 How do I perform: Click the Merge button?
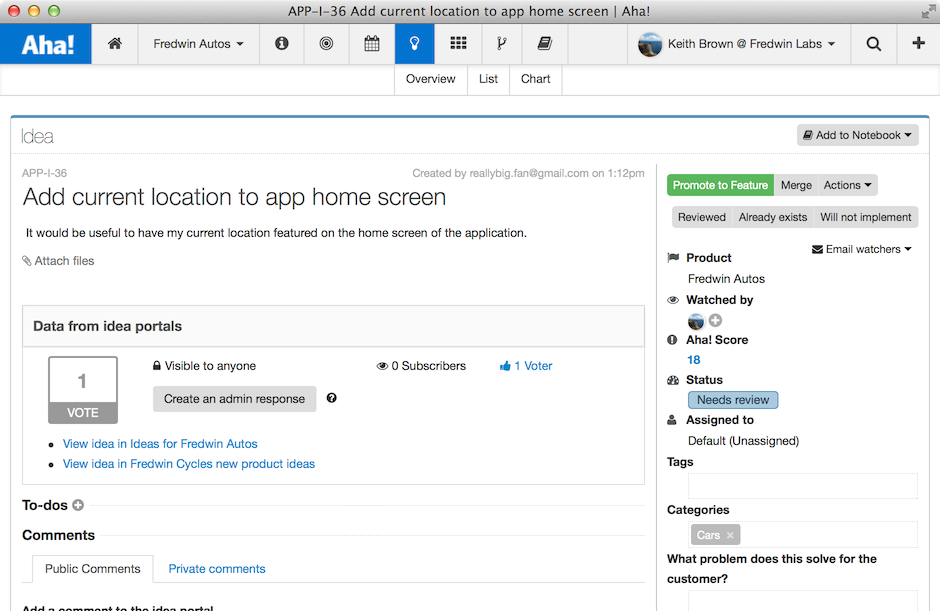tap(796, 185)
